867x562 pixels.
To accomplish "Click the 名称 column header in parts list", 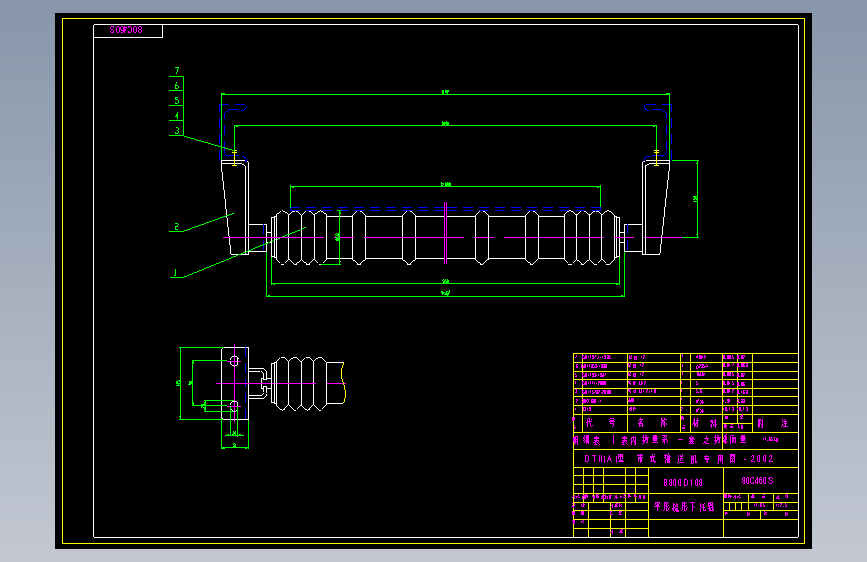I will [652, 423].
